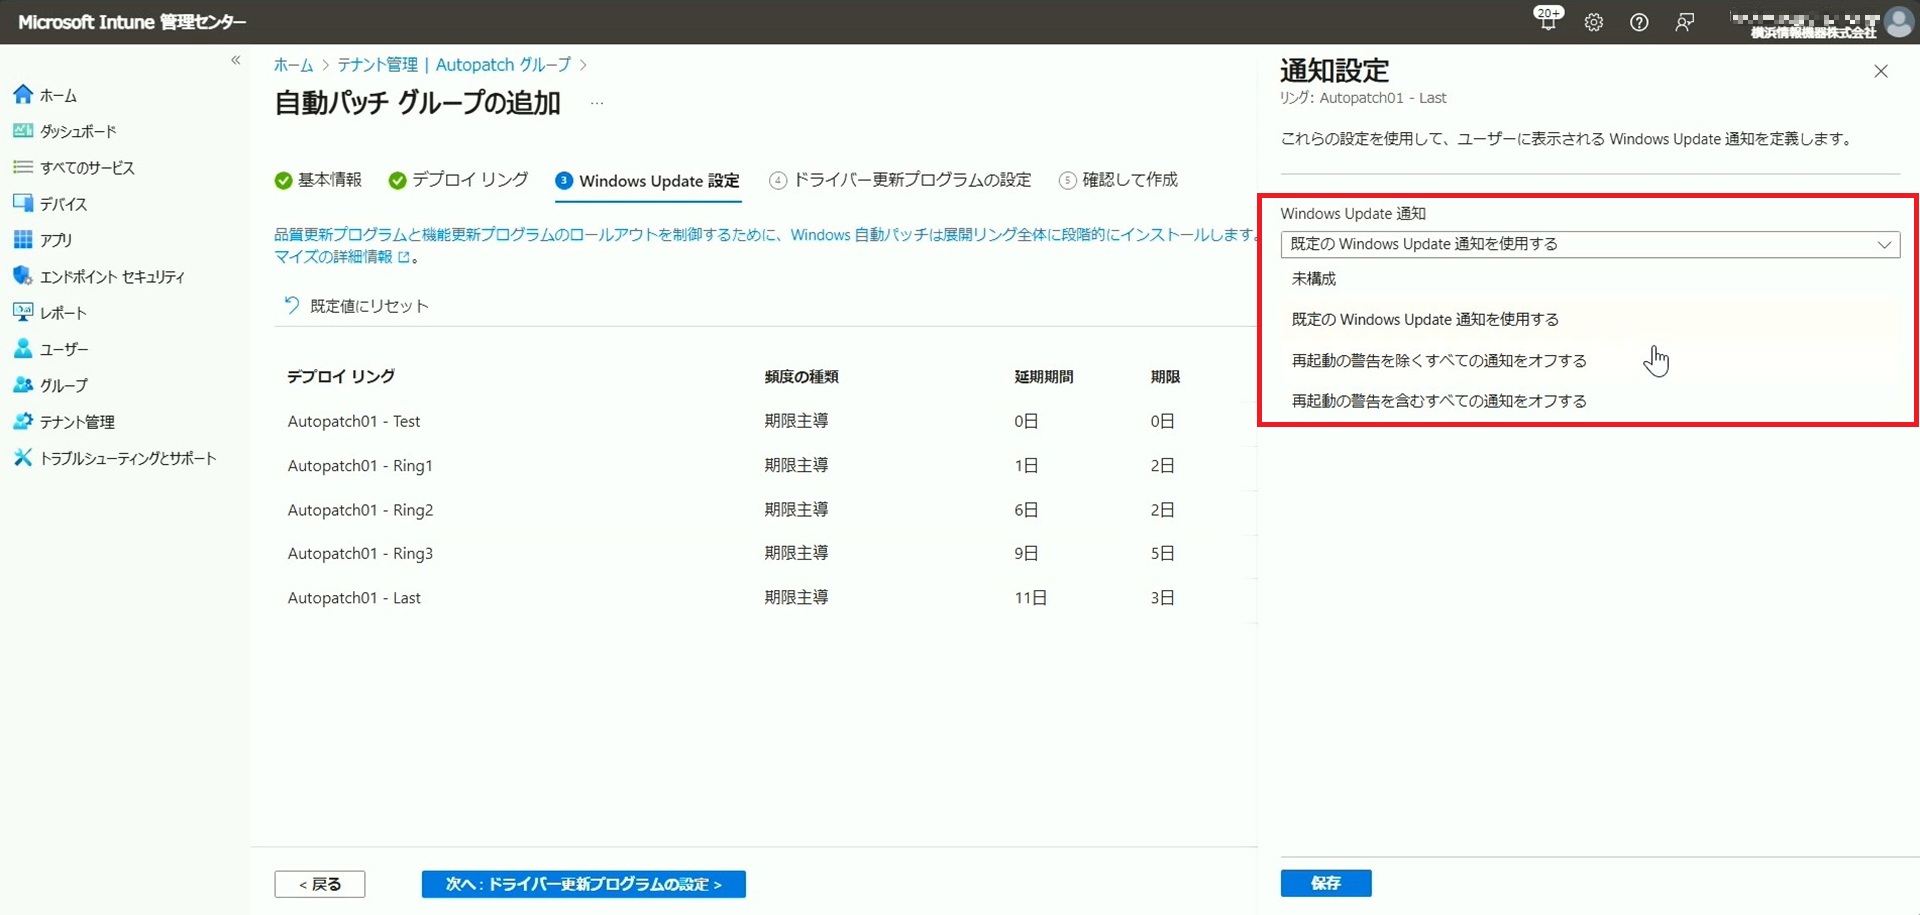Click 11日 deferral value for Autopatch01 - Last
This screenshot has width=1920, height=915.
click(x=1030, y=598)
